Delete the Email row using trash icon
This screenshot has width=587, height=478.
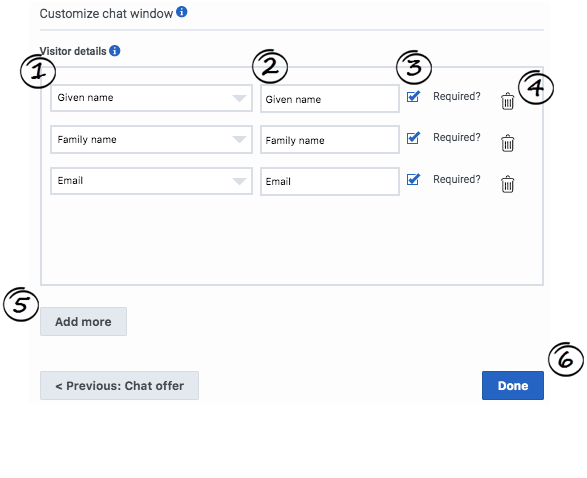pos(507,184)
